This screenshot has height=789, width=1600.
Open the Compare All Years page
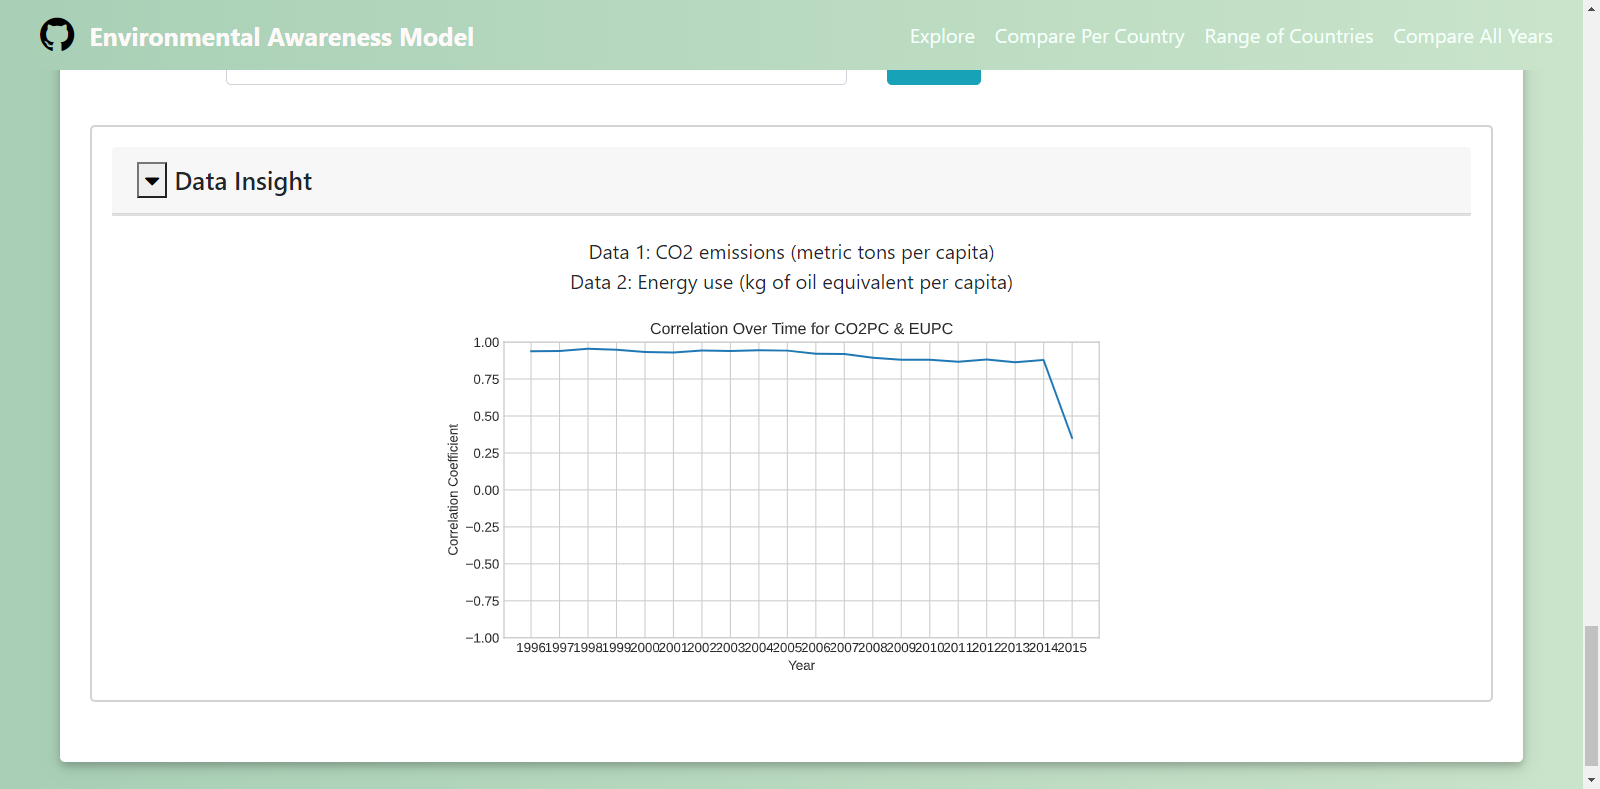(x=1472, y=37)
